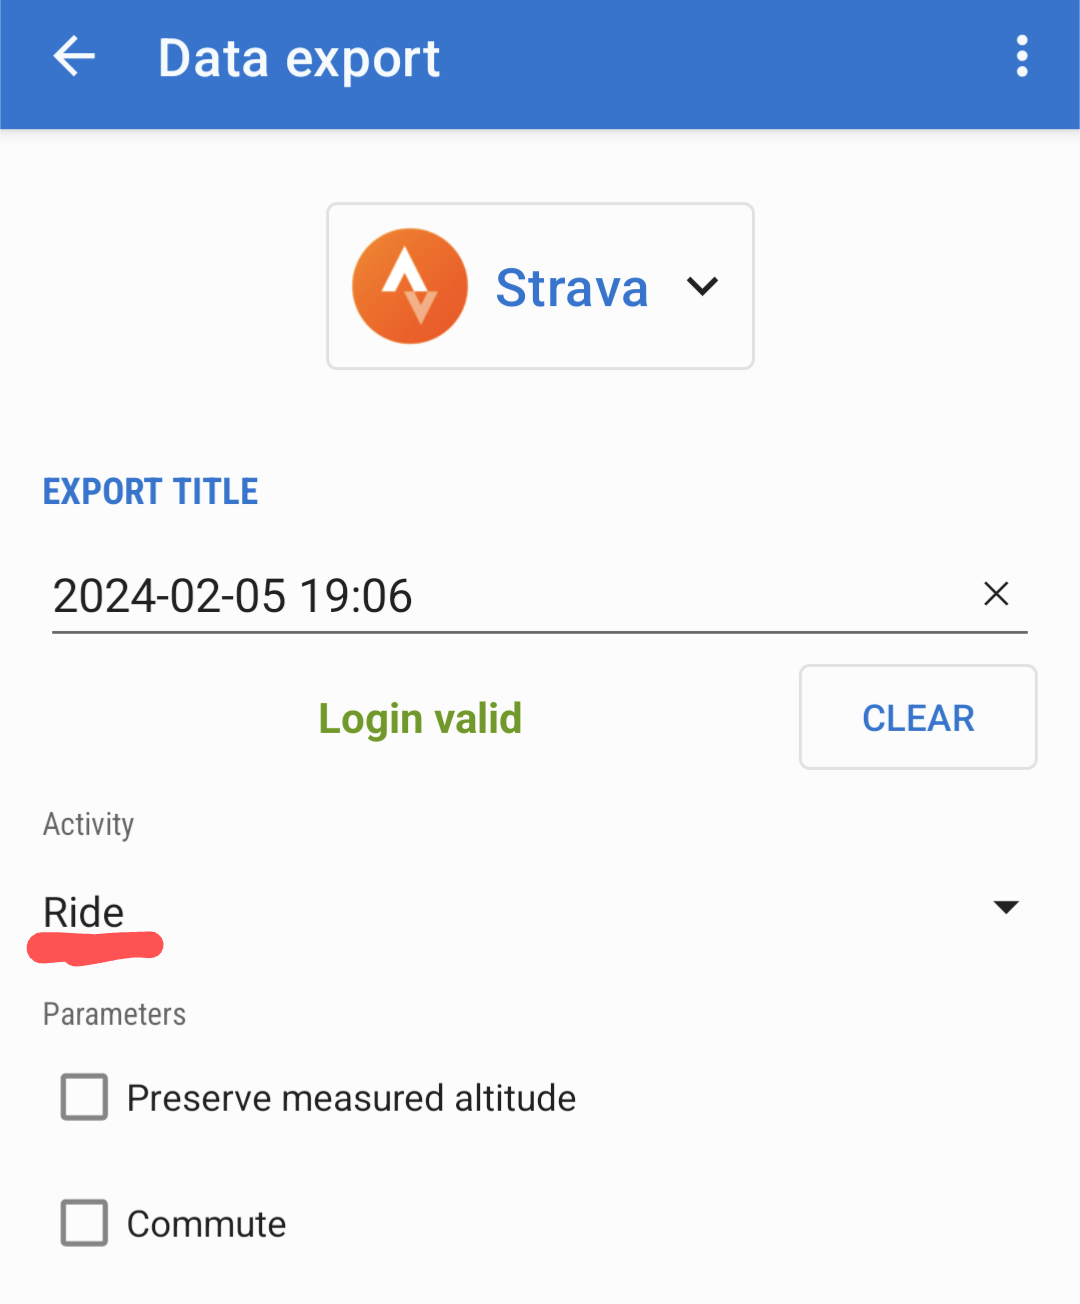This screenshot has width=1080, height=1304.
Task: Click the Data export page title
Action: pos(299,58)
